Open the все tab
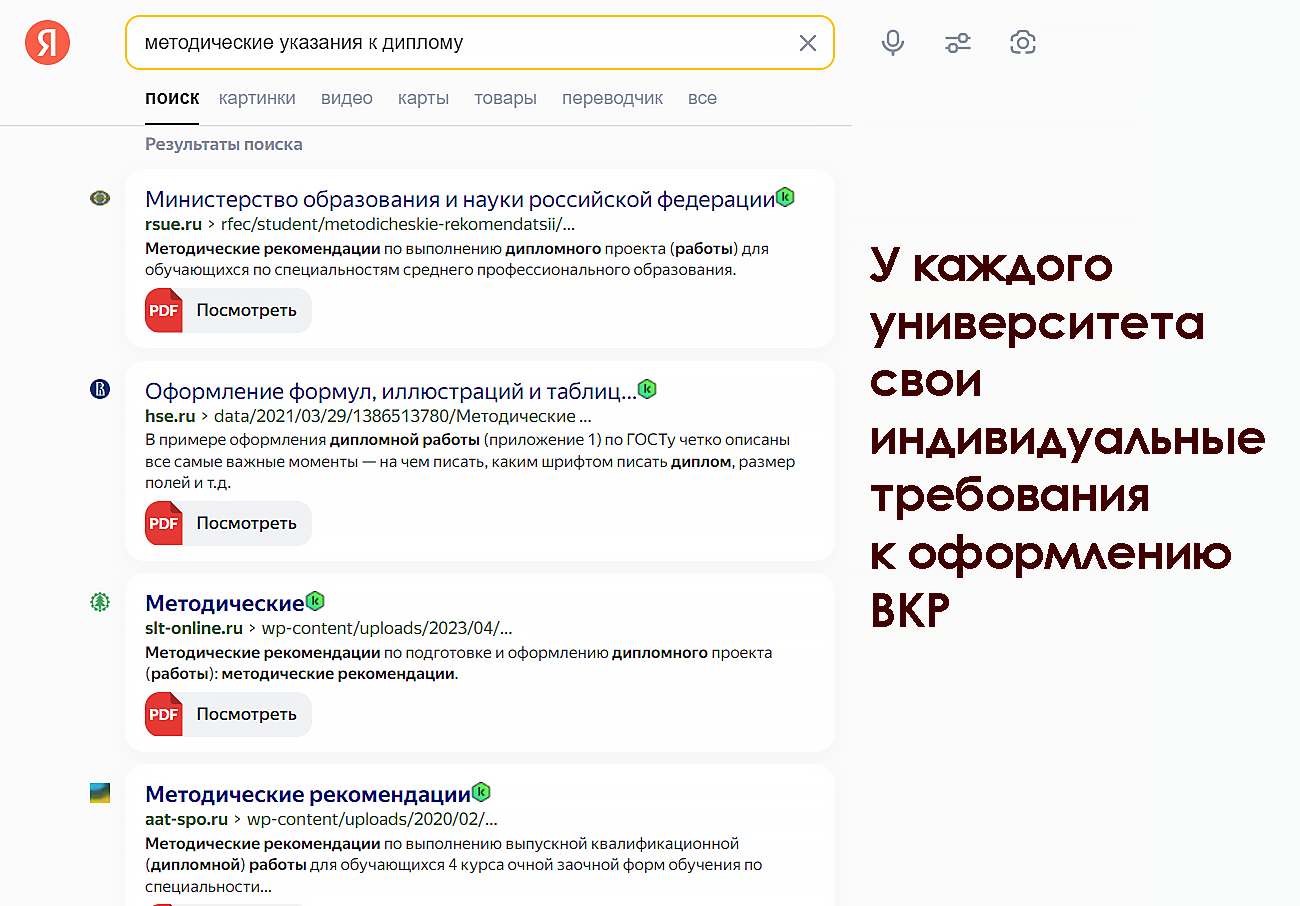 702,98
